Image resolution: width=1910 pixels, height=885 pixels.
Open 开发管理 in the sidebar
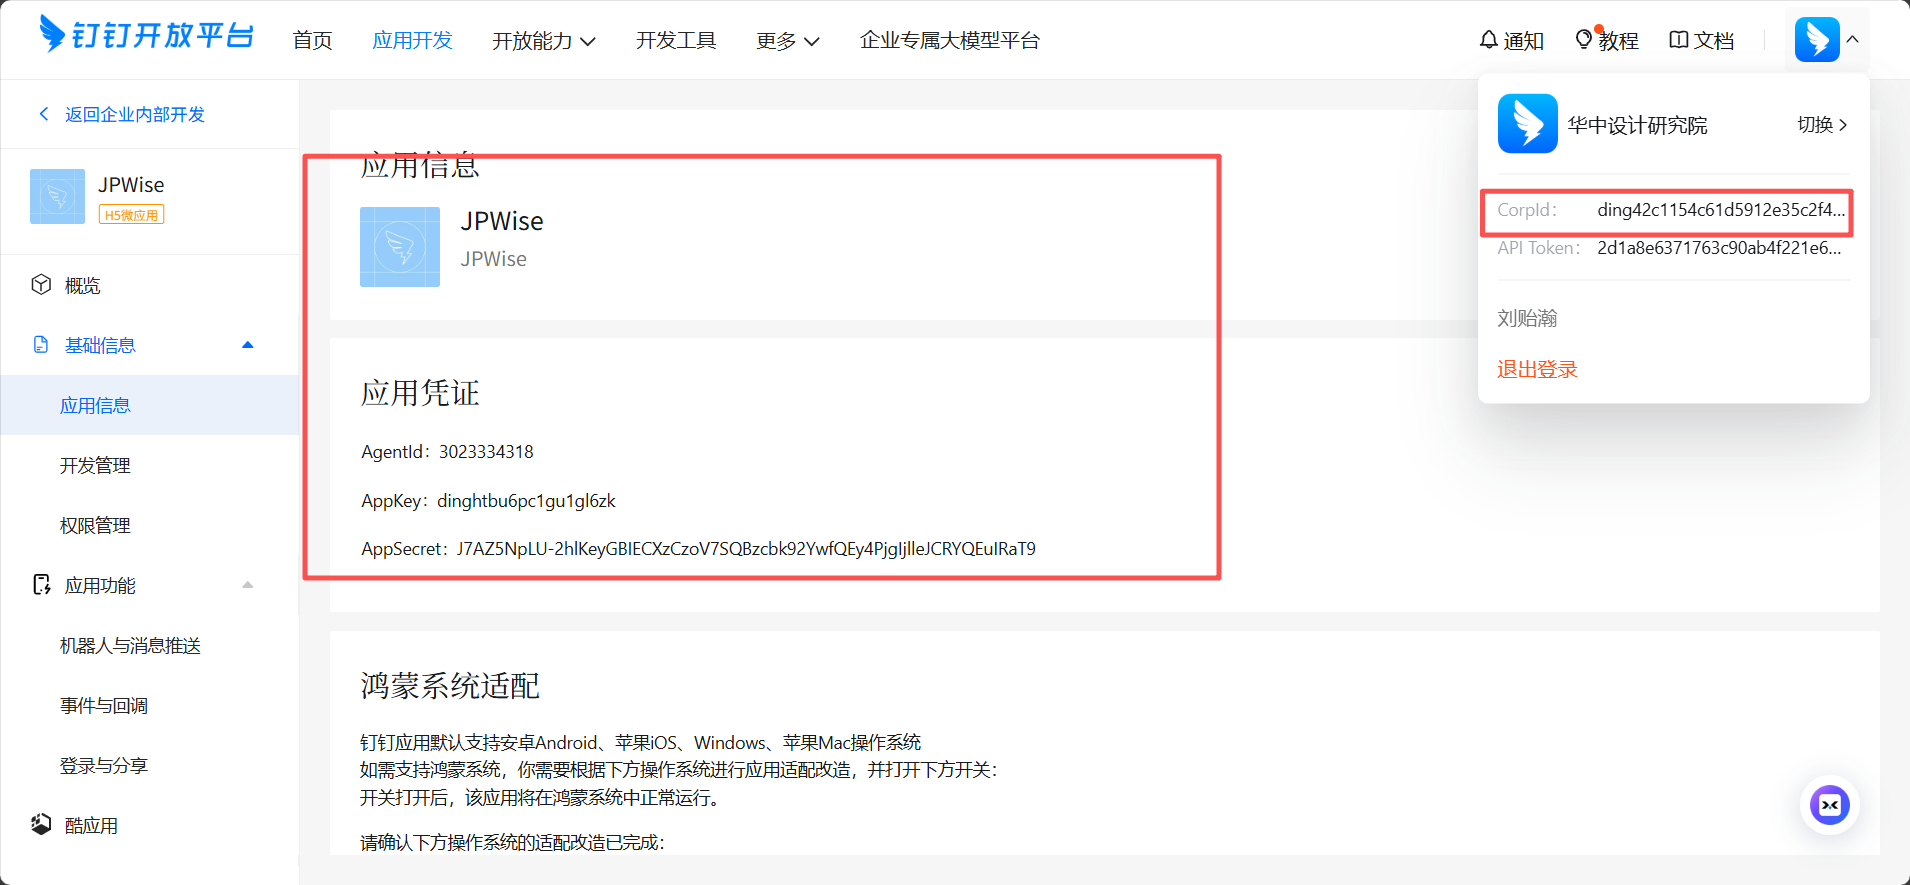pyautogui.click(x=95, y=465)
